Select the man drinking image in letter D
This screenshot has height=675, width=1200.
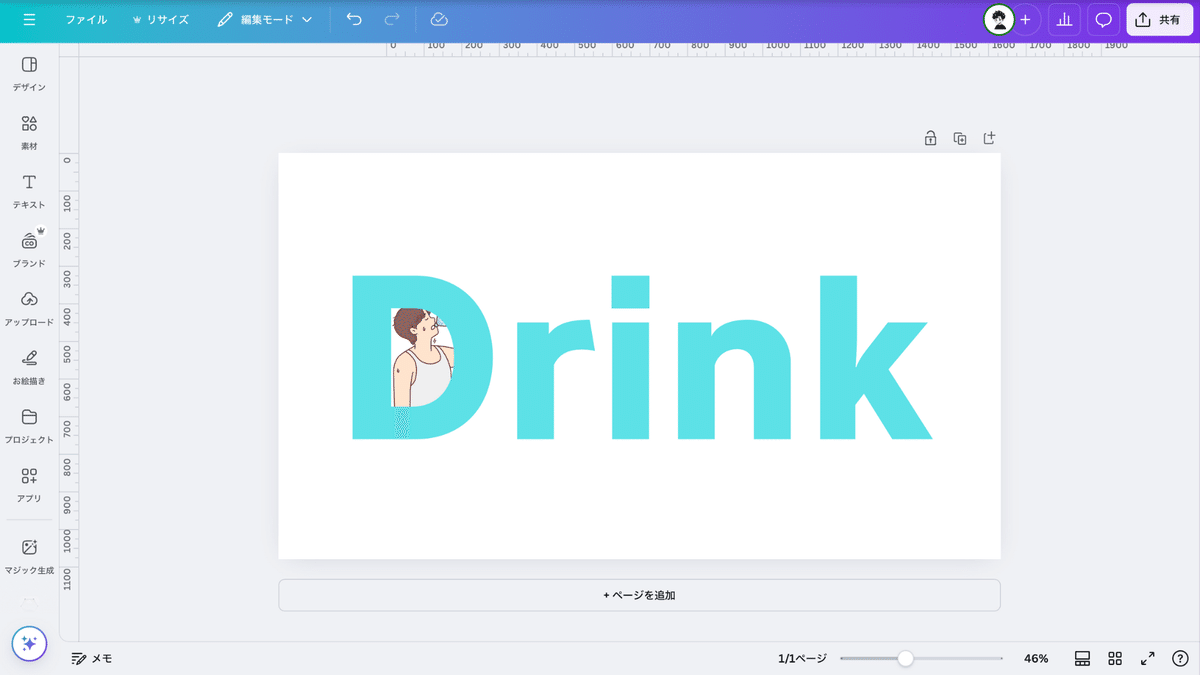point(422,357)
